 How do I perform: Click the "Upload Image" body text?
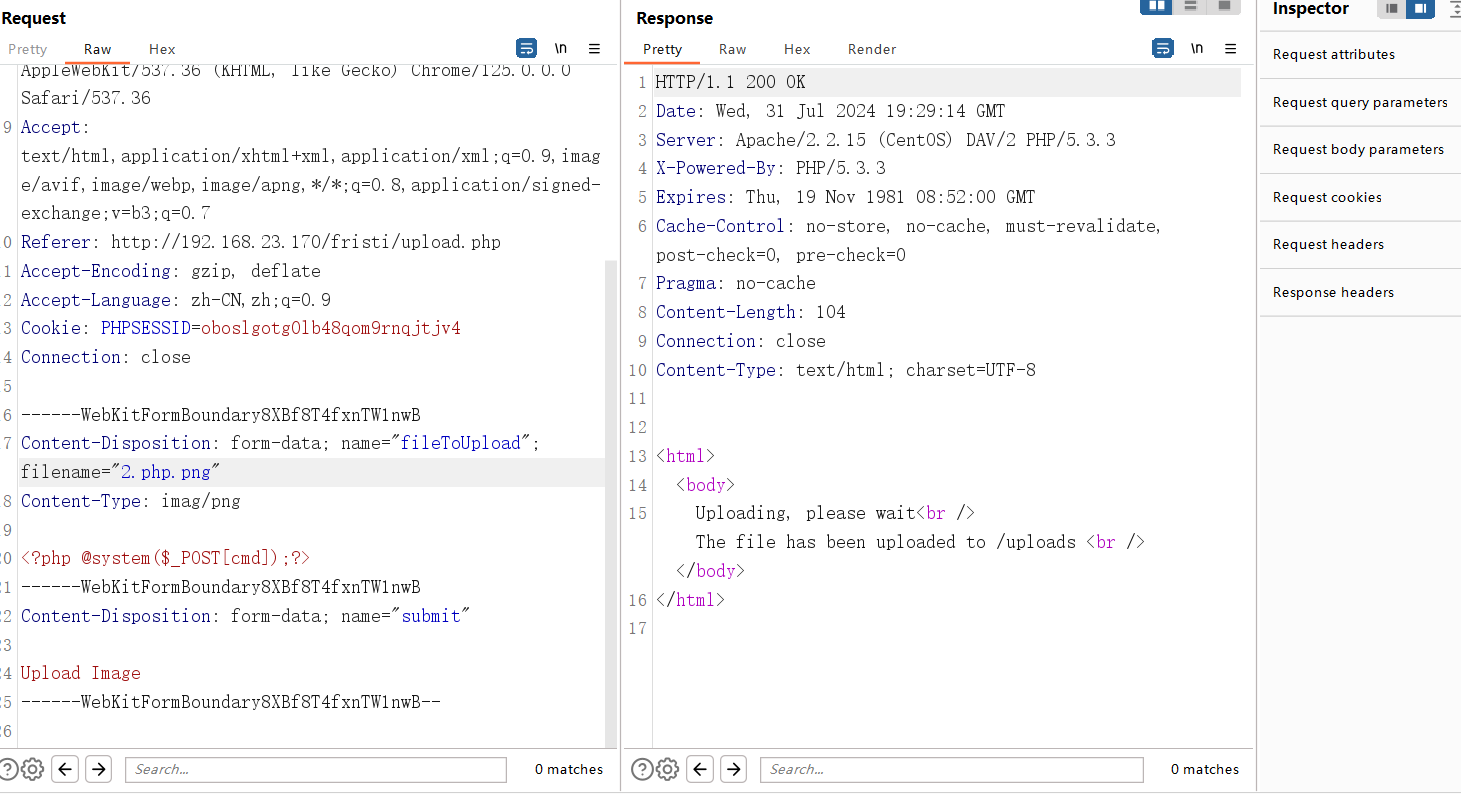(81, 673)
